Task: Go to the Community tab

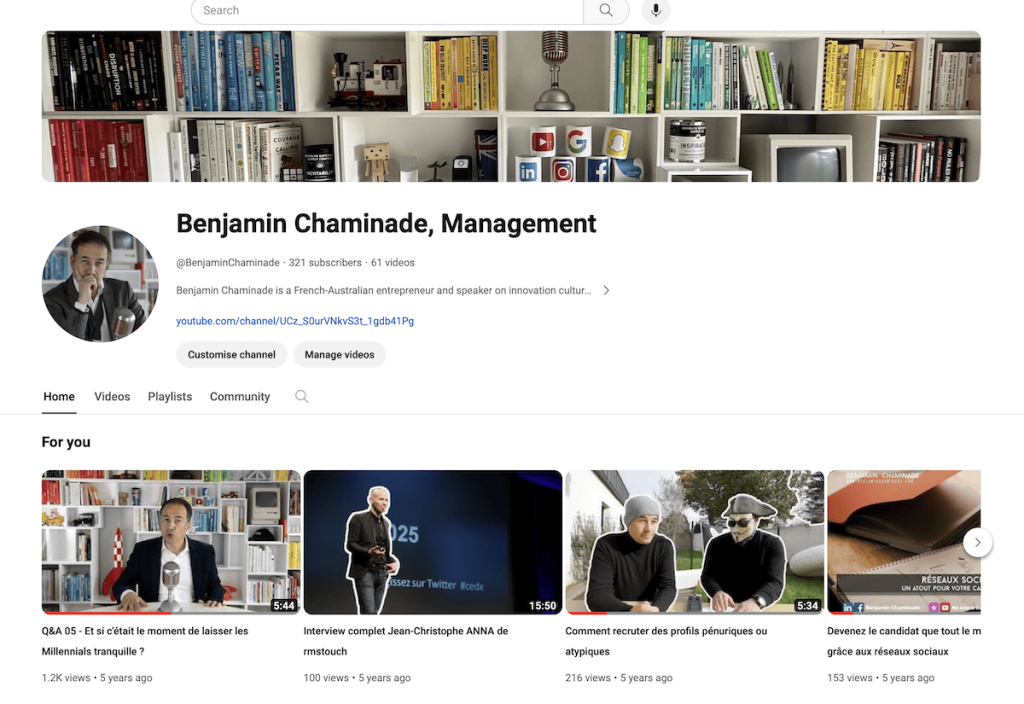Action: 240,396
